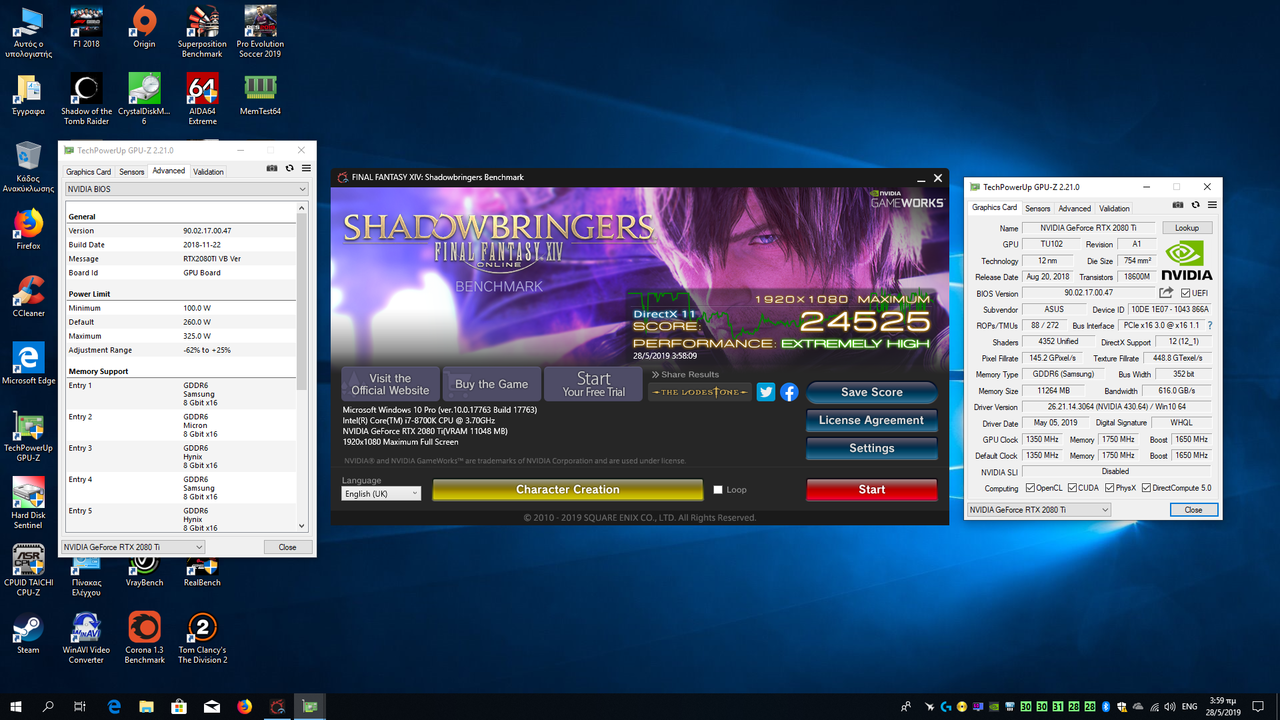Open the Sensors tab in left GPU-Z window
The height and width of the screenshot is (720, 1280).
pyautogui.click(x=132, y=171)
